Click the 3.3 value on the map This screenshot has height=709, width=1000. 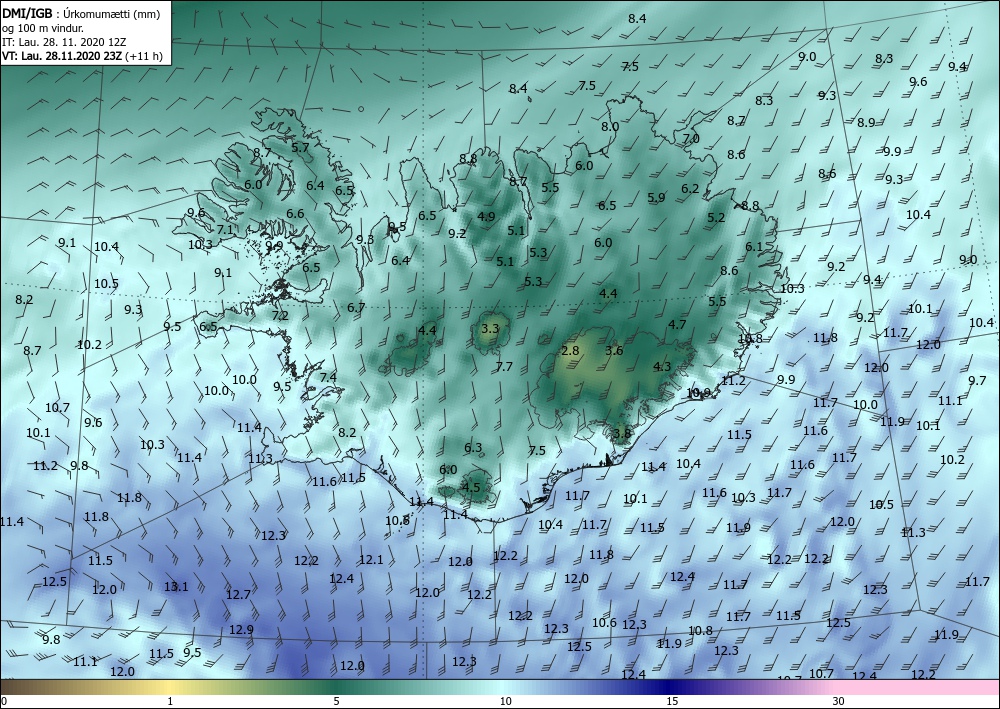tap(490, 329)
